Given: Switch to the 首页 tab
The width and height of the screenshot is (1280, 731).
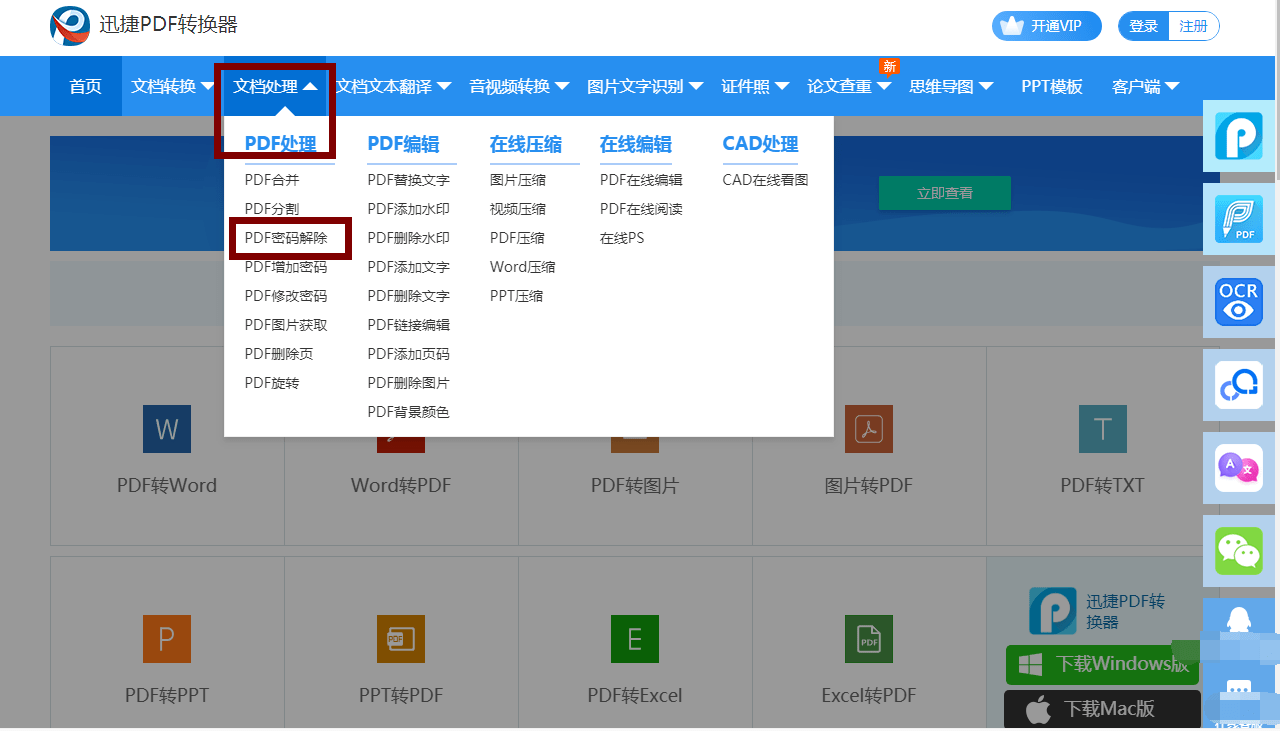Looking at the screenshot, I should pyautogui.click(x=84, y=86).
